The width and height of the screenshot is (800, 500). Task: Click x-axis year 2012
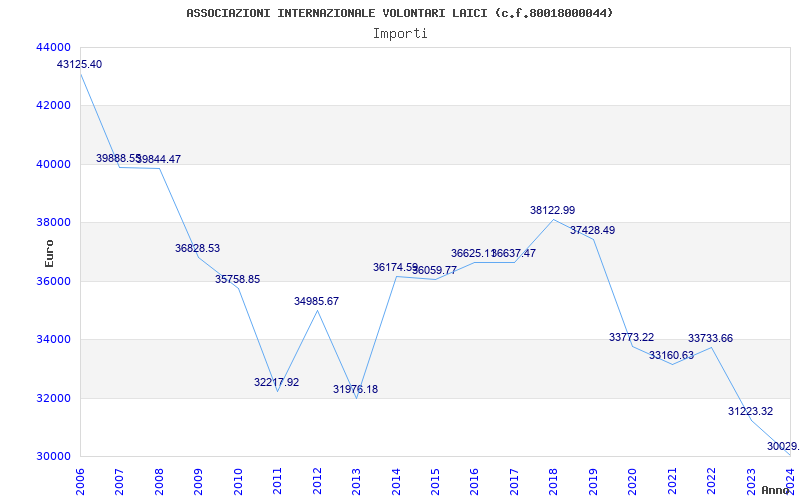point(317,482)
